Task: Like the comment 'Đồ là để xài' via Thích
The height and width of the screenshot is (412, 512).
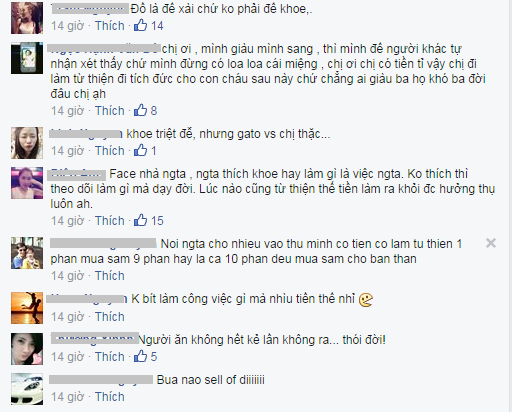Action: click(110, 26)
